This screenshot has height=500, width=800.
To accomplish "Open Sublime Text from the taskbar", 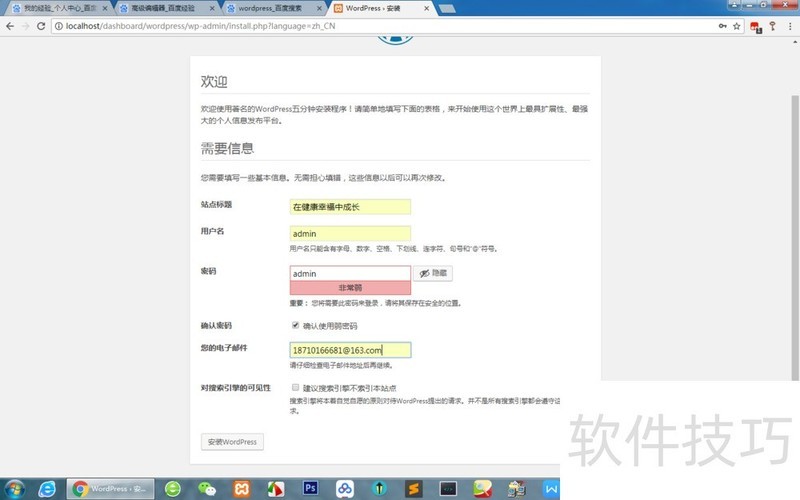I will pyautogui.click(x=413, y=489).
